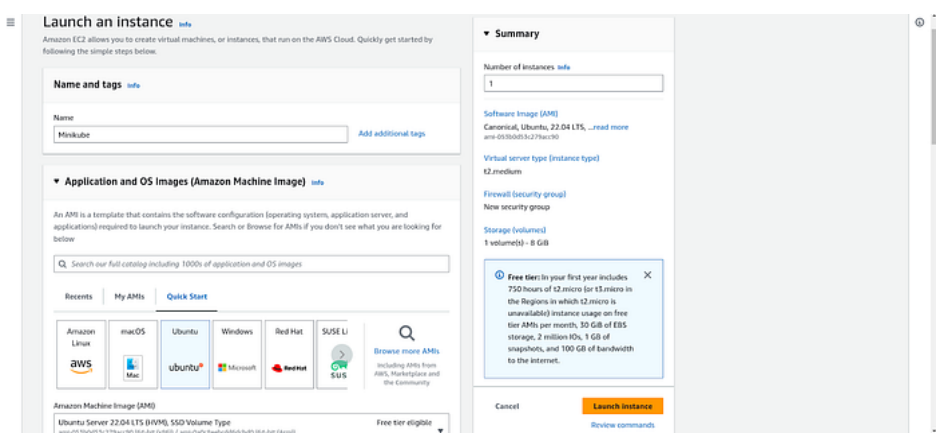Click the Number of instances field
The image size is (945, 444).
(573, 83)
